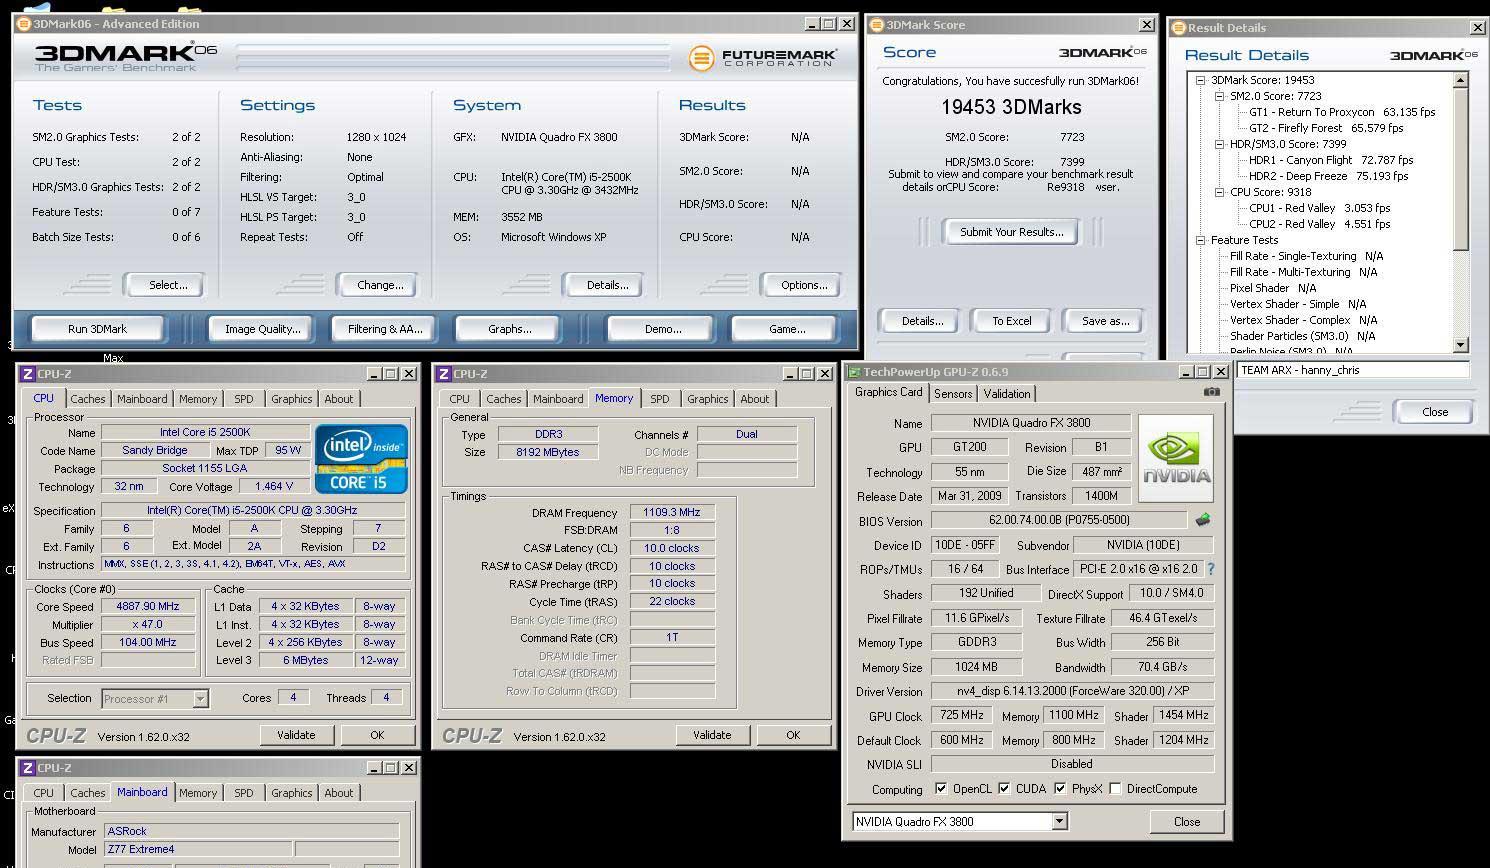Click the 1109.3 MHz DRAM Frequency value

point(671,512)
